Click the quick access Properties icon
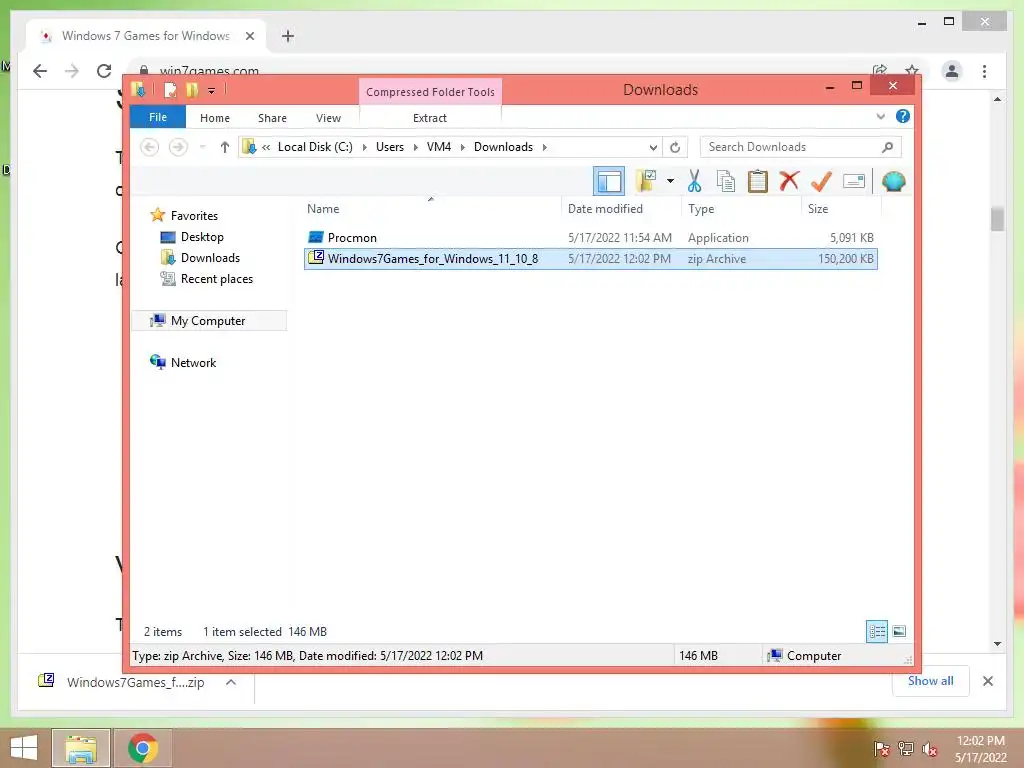Viewport: 1024px width, 768px height. tap(170, 90)
